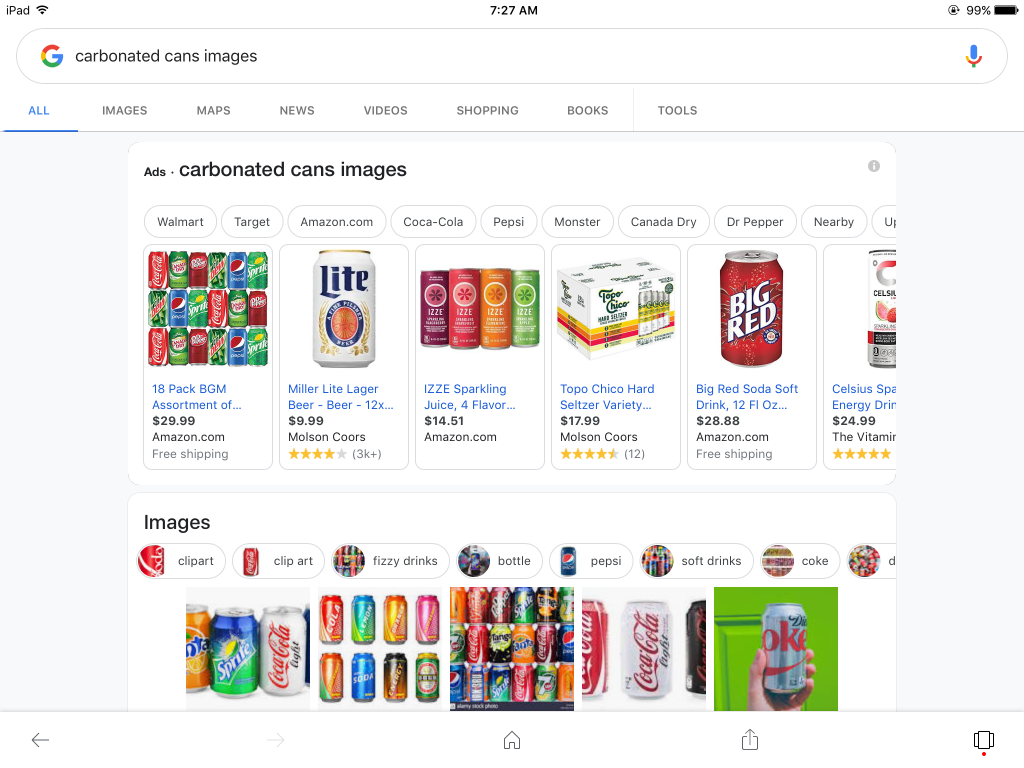Go back with the back arrow
The width and height of the screenshot is (1024, 768).
click(x=40, y=740)
